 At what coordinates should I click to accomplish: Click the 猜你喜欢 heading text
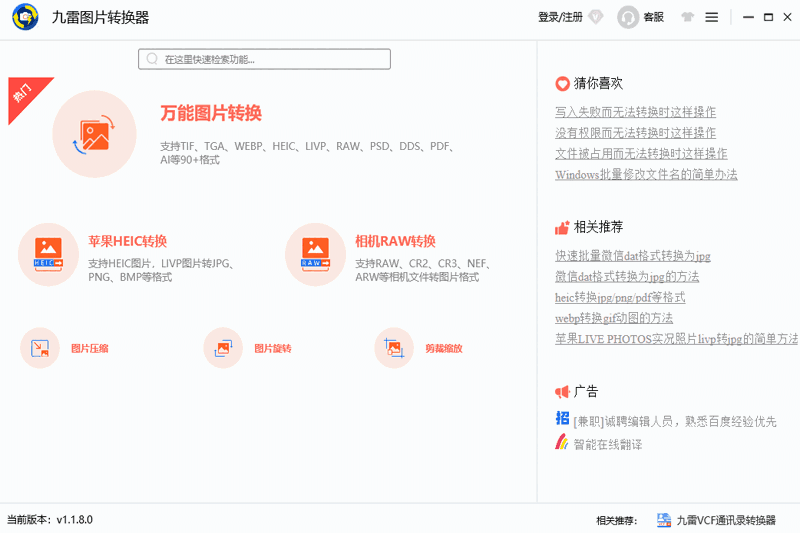[598, 83]
